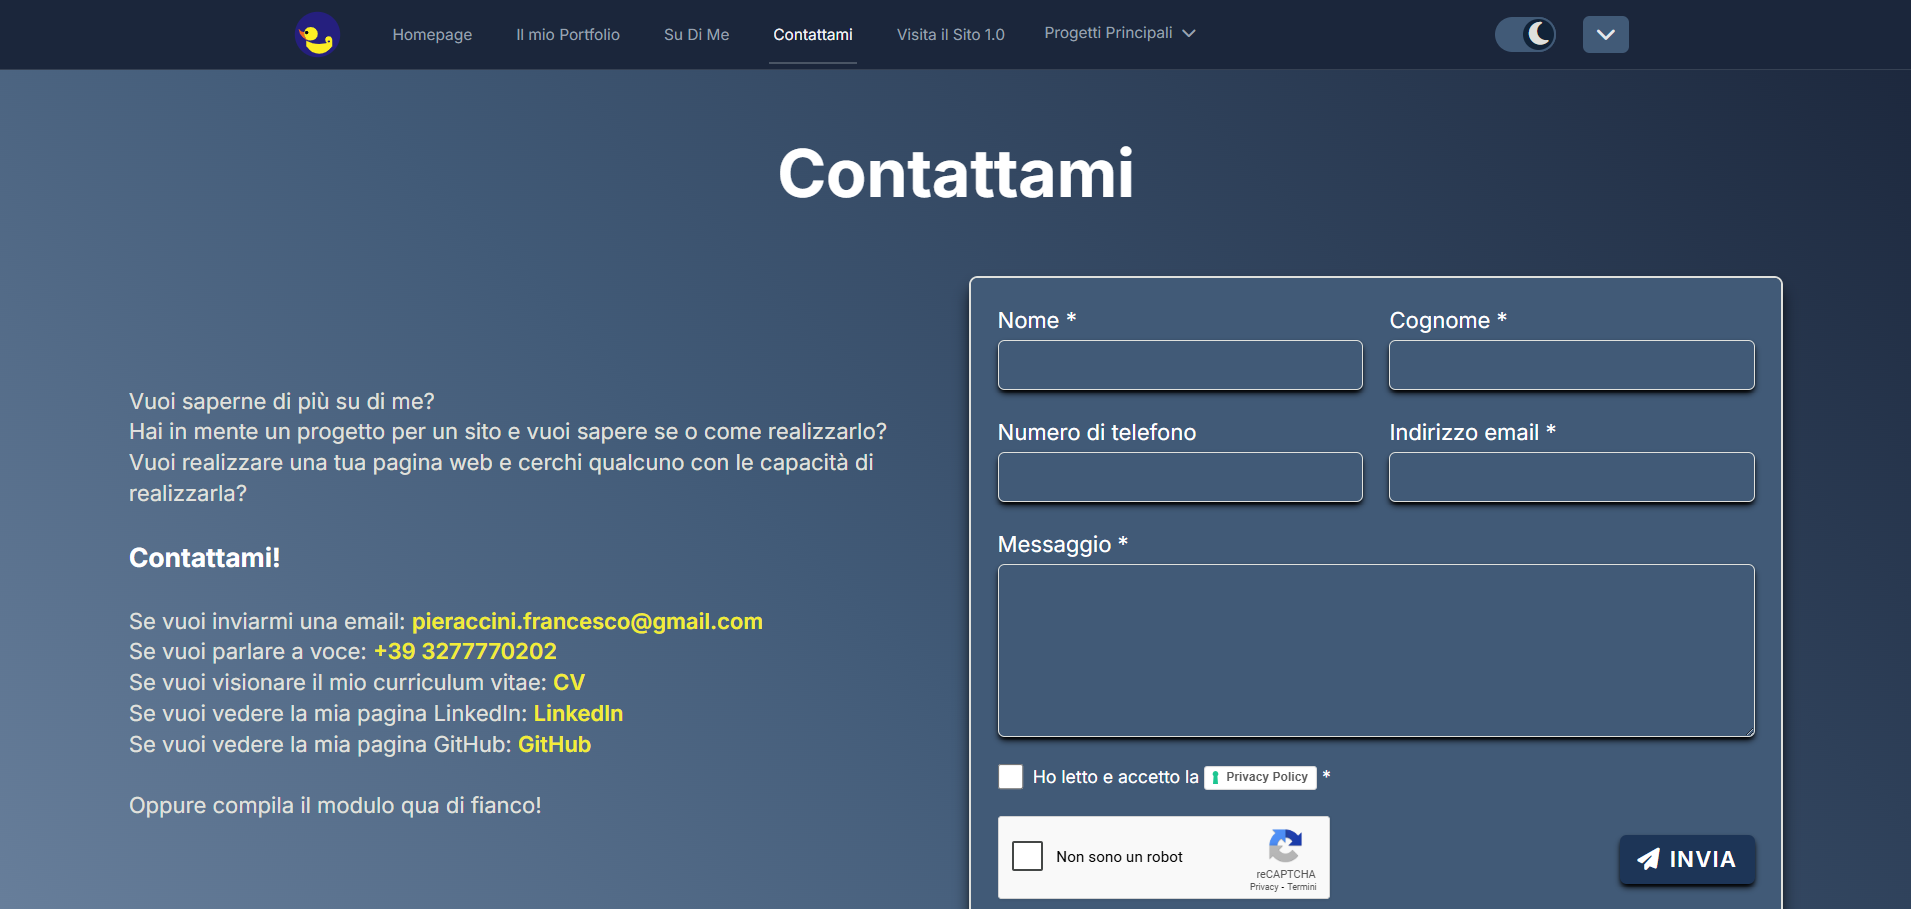This screenshot has width=1911, height=909.
Task: Open the Privacy Policy badge link
Action: pos(1260,777)
